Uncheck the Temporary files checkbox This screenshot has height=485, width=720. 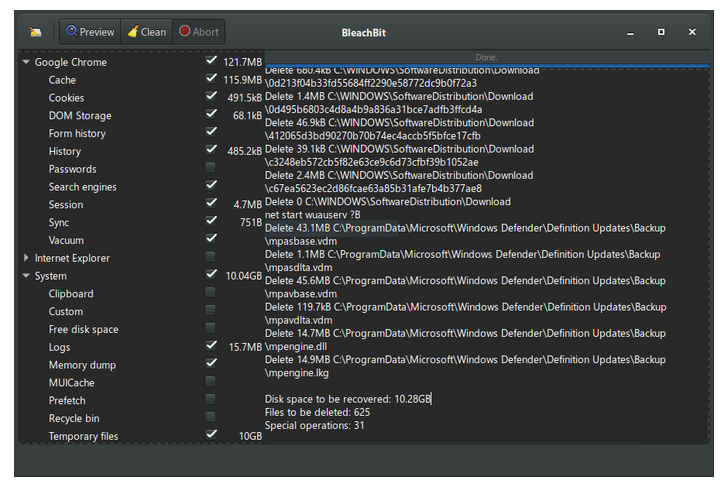tap(211, 434)
